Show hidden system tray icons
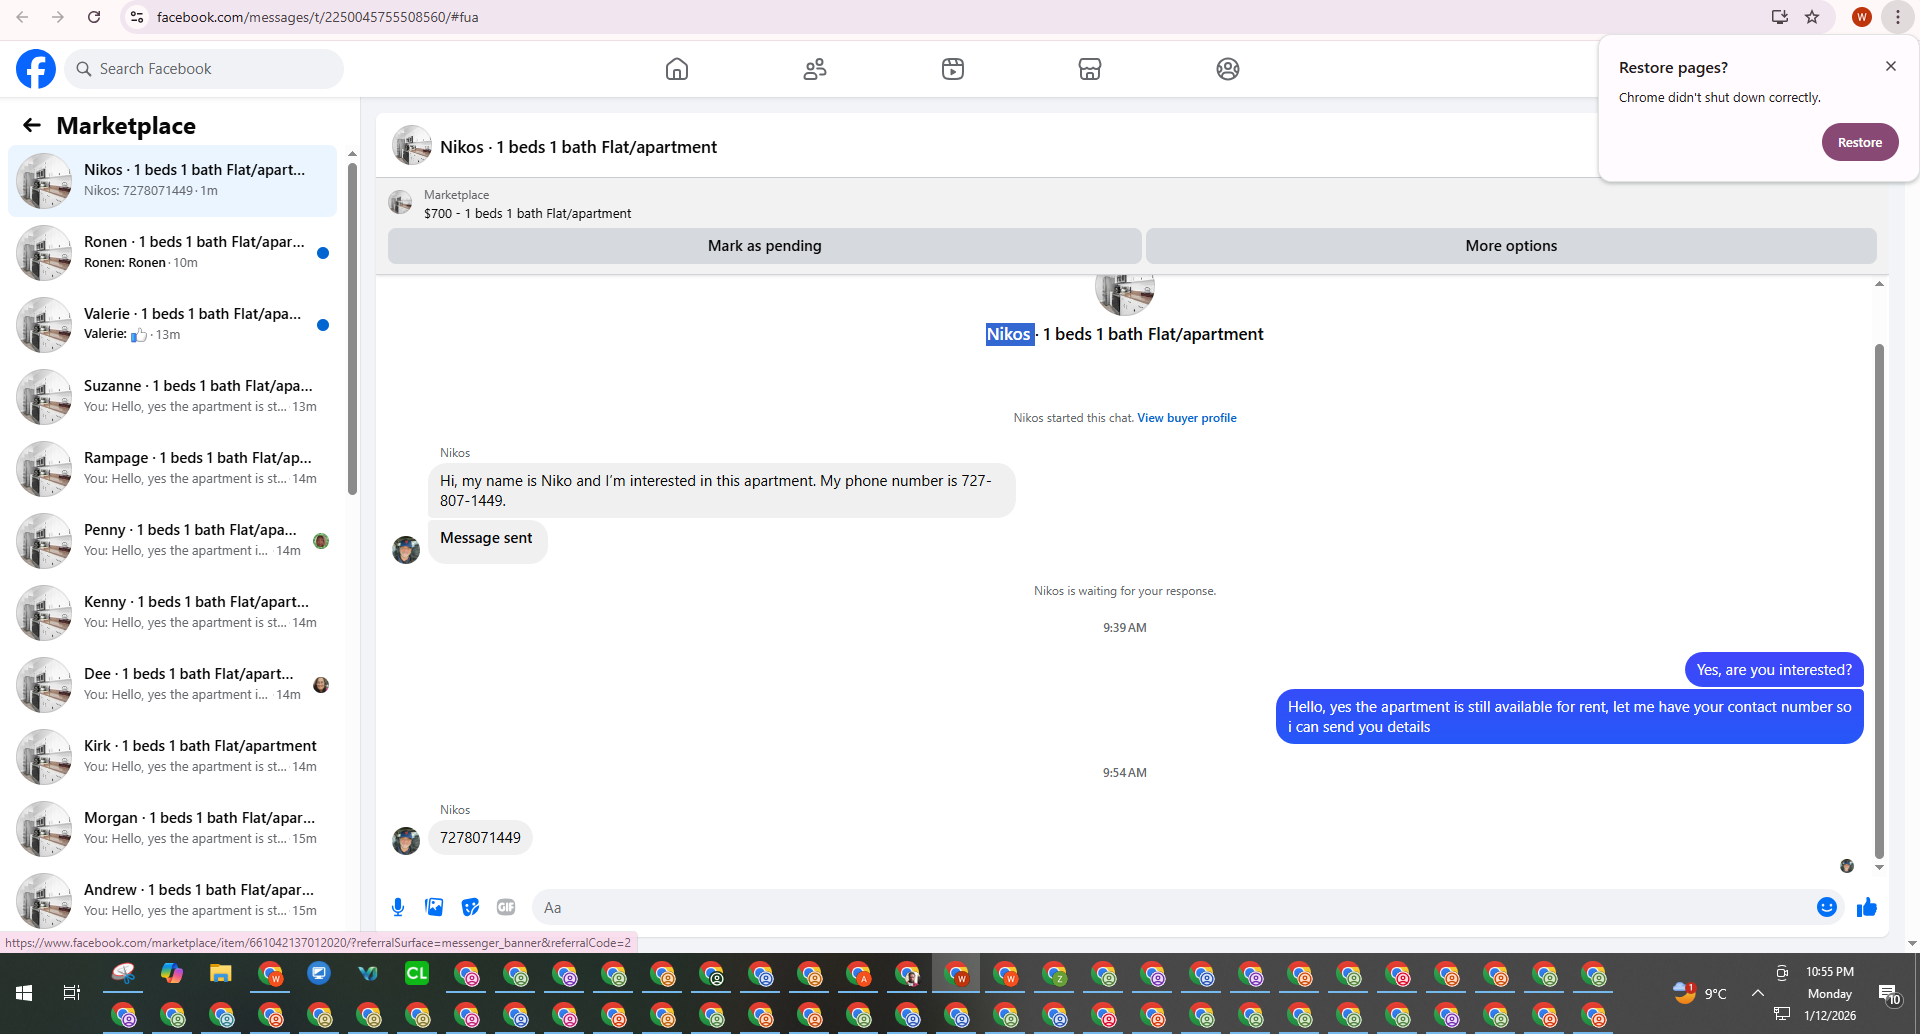The height and width of the screenshot is (1034, 1920). coord(1758,993)
